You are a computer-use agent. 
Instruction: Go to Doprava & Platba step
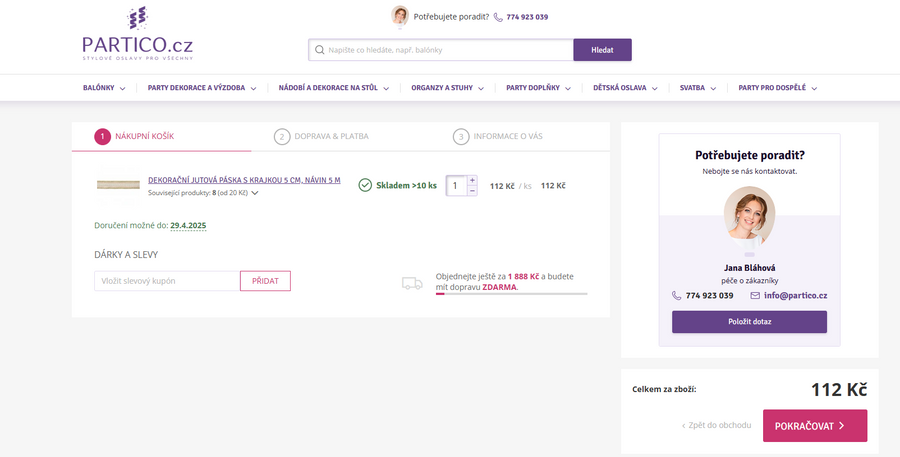point(327,136)
